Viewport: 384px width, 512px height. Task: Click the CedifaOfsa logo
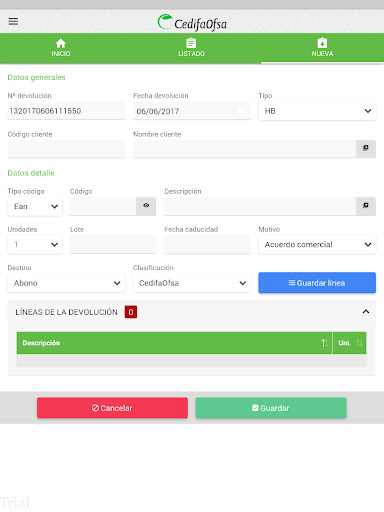192,23
